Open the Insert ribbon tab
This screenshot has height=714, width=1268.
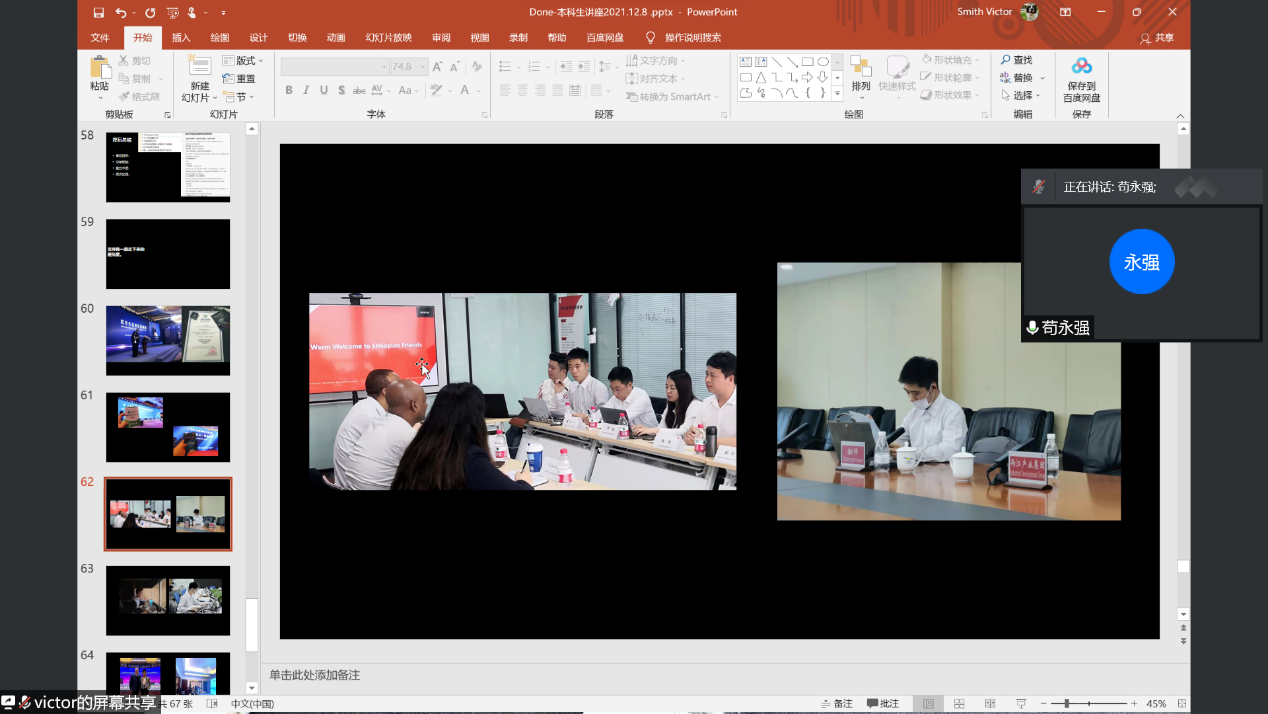pos(181,38)
